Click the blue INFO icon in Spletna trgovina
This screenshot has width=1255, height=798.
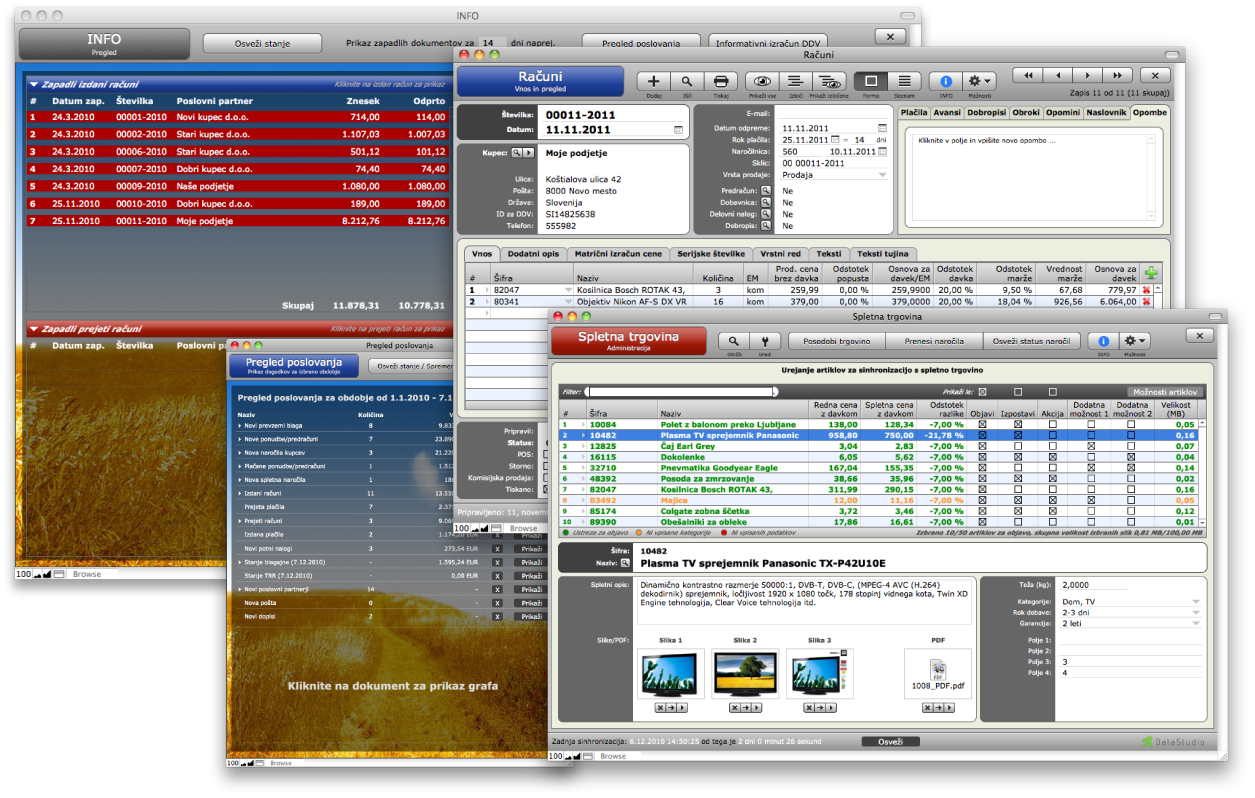click(x=1104, y=341)
